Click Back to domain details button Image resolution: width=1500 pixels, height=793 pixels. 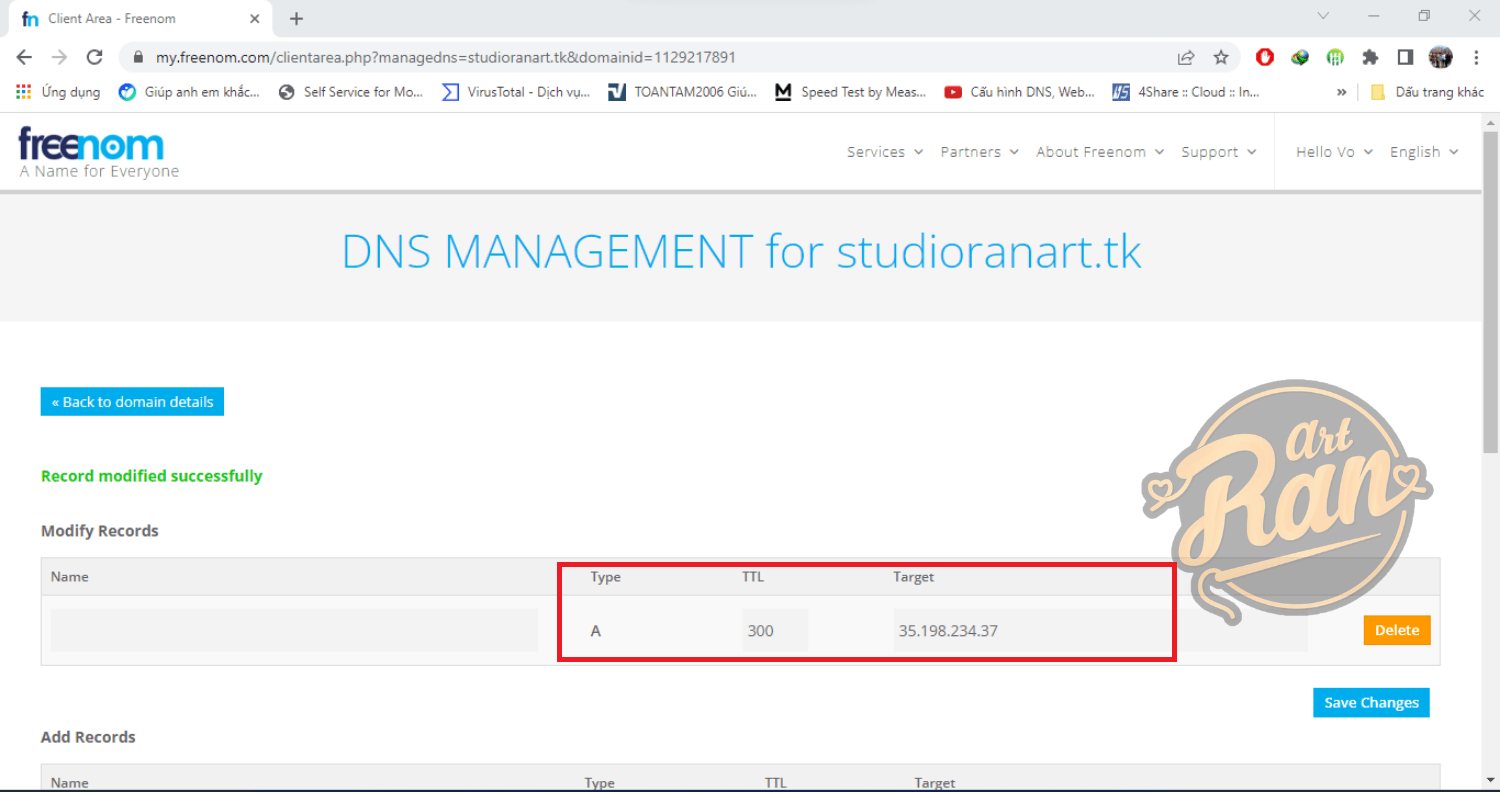[x=132, y=402]
